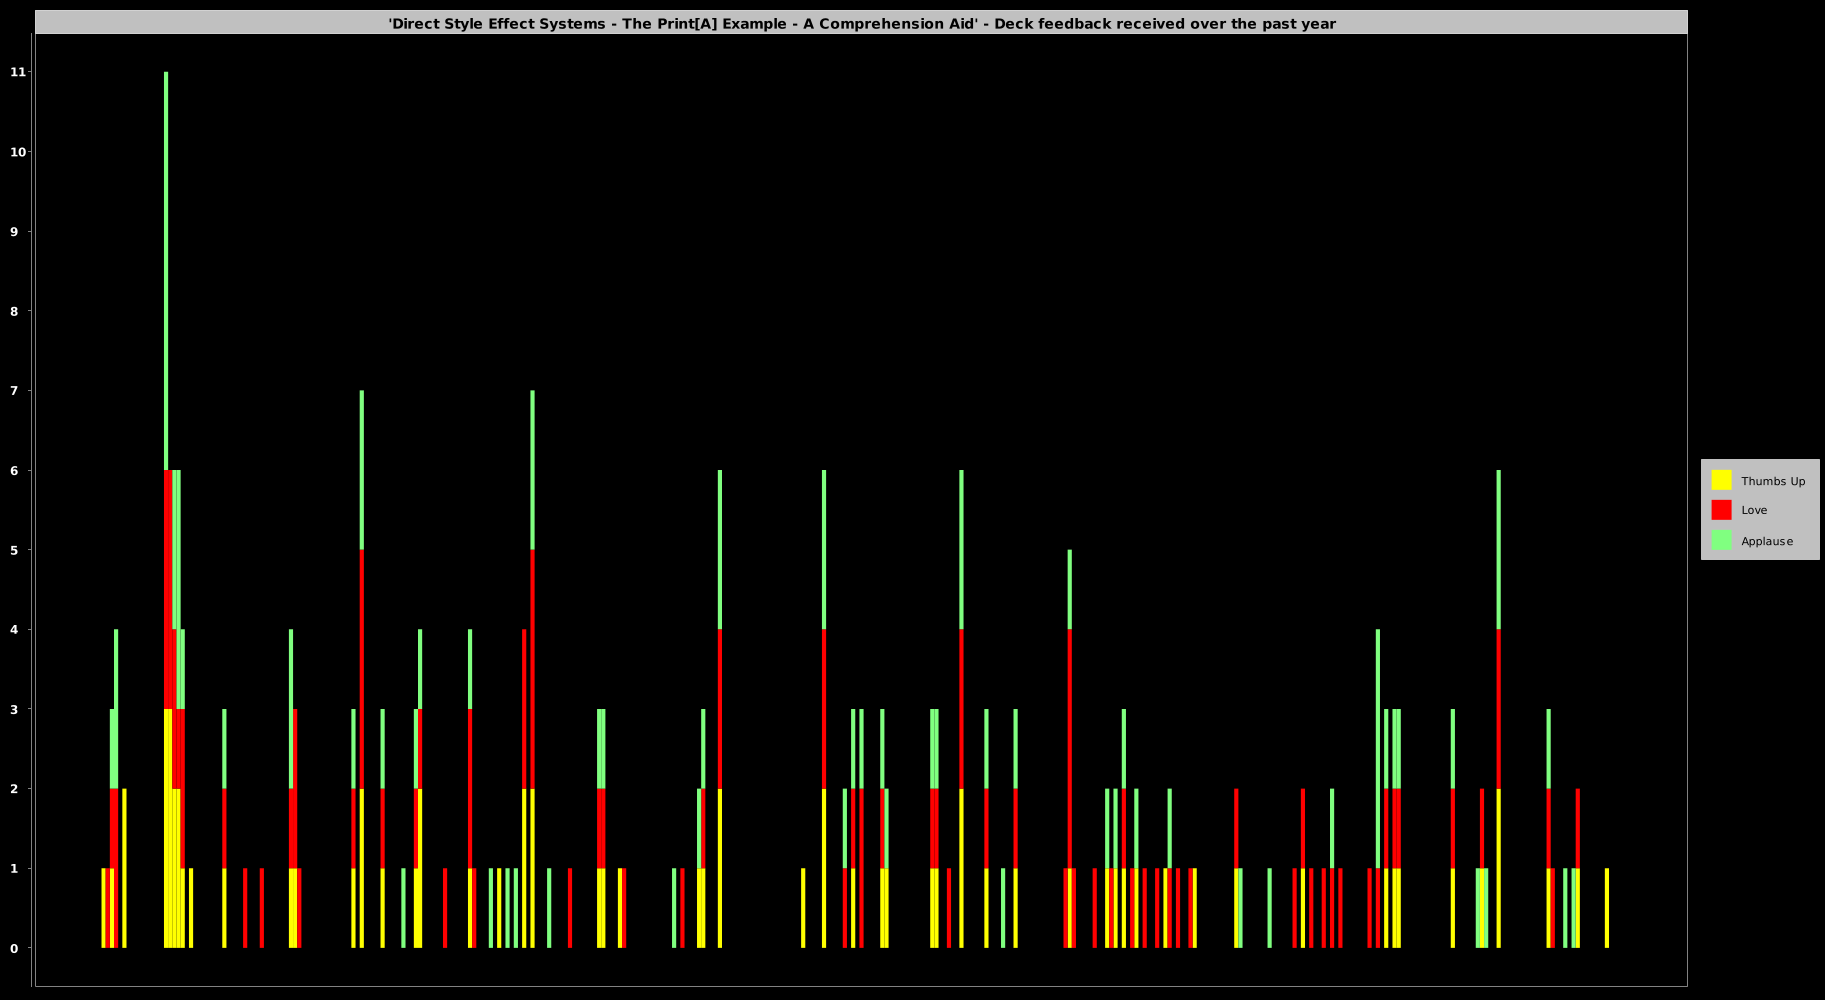Image resolution: width=1825 pixels, height=1000 pixels.
Task: Click the height-5 bar with red segment up to 4
Action: pyautogui.click(x=1070, y=749)
